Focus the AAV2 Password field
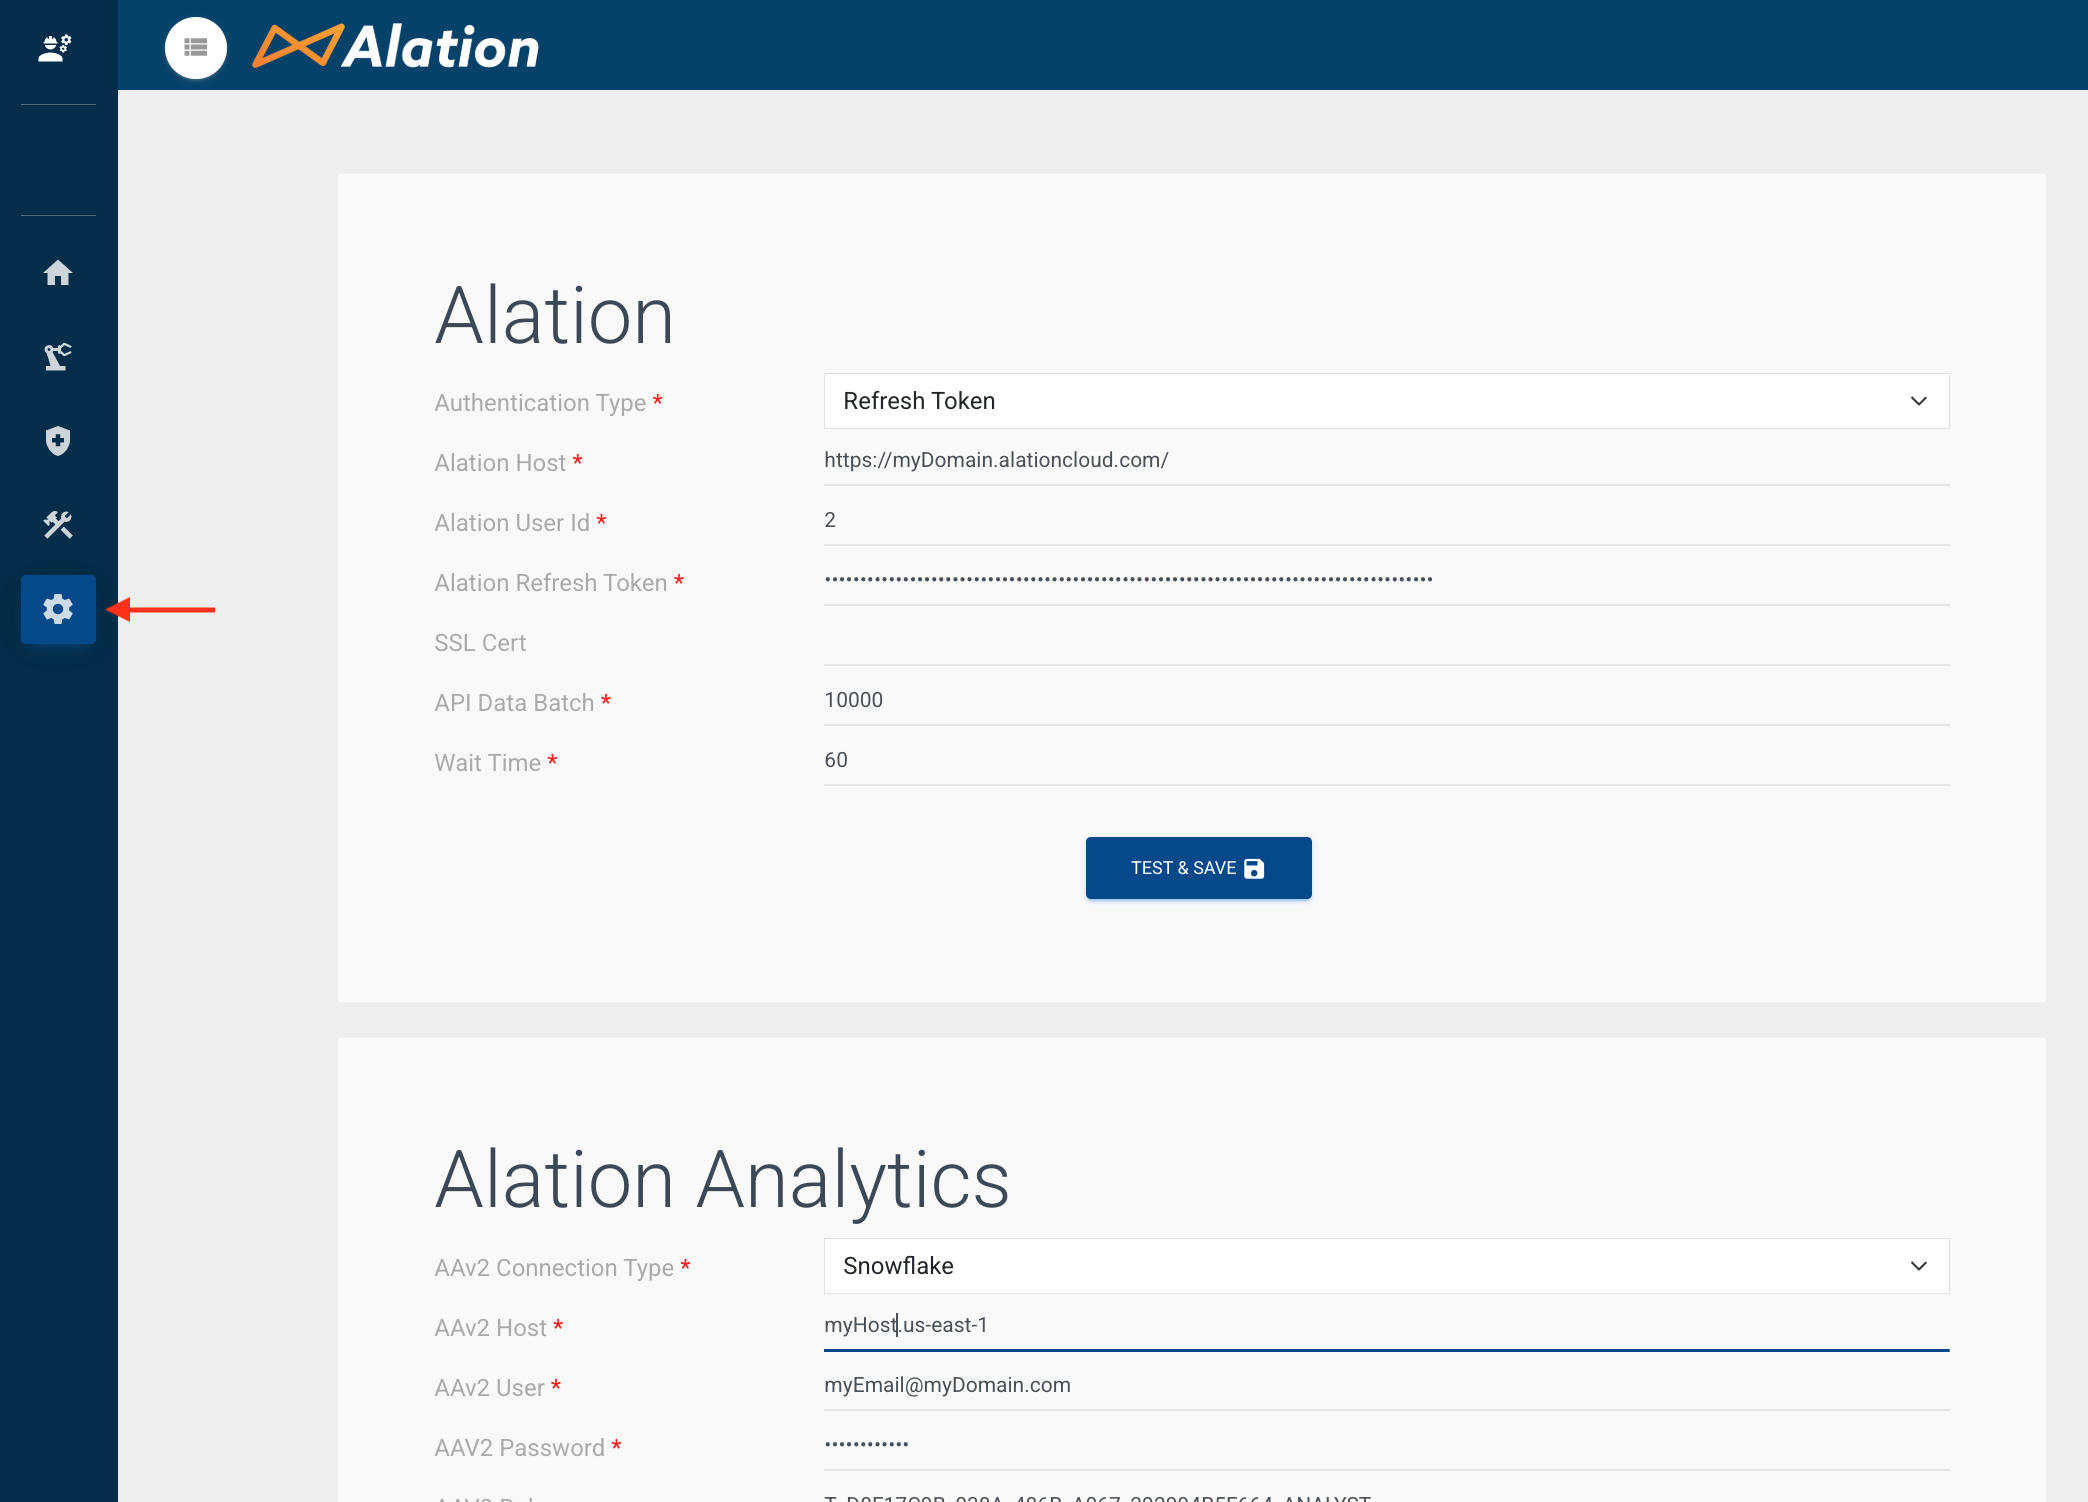 pyautogui.click(x=1386, y=1445)
